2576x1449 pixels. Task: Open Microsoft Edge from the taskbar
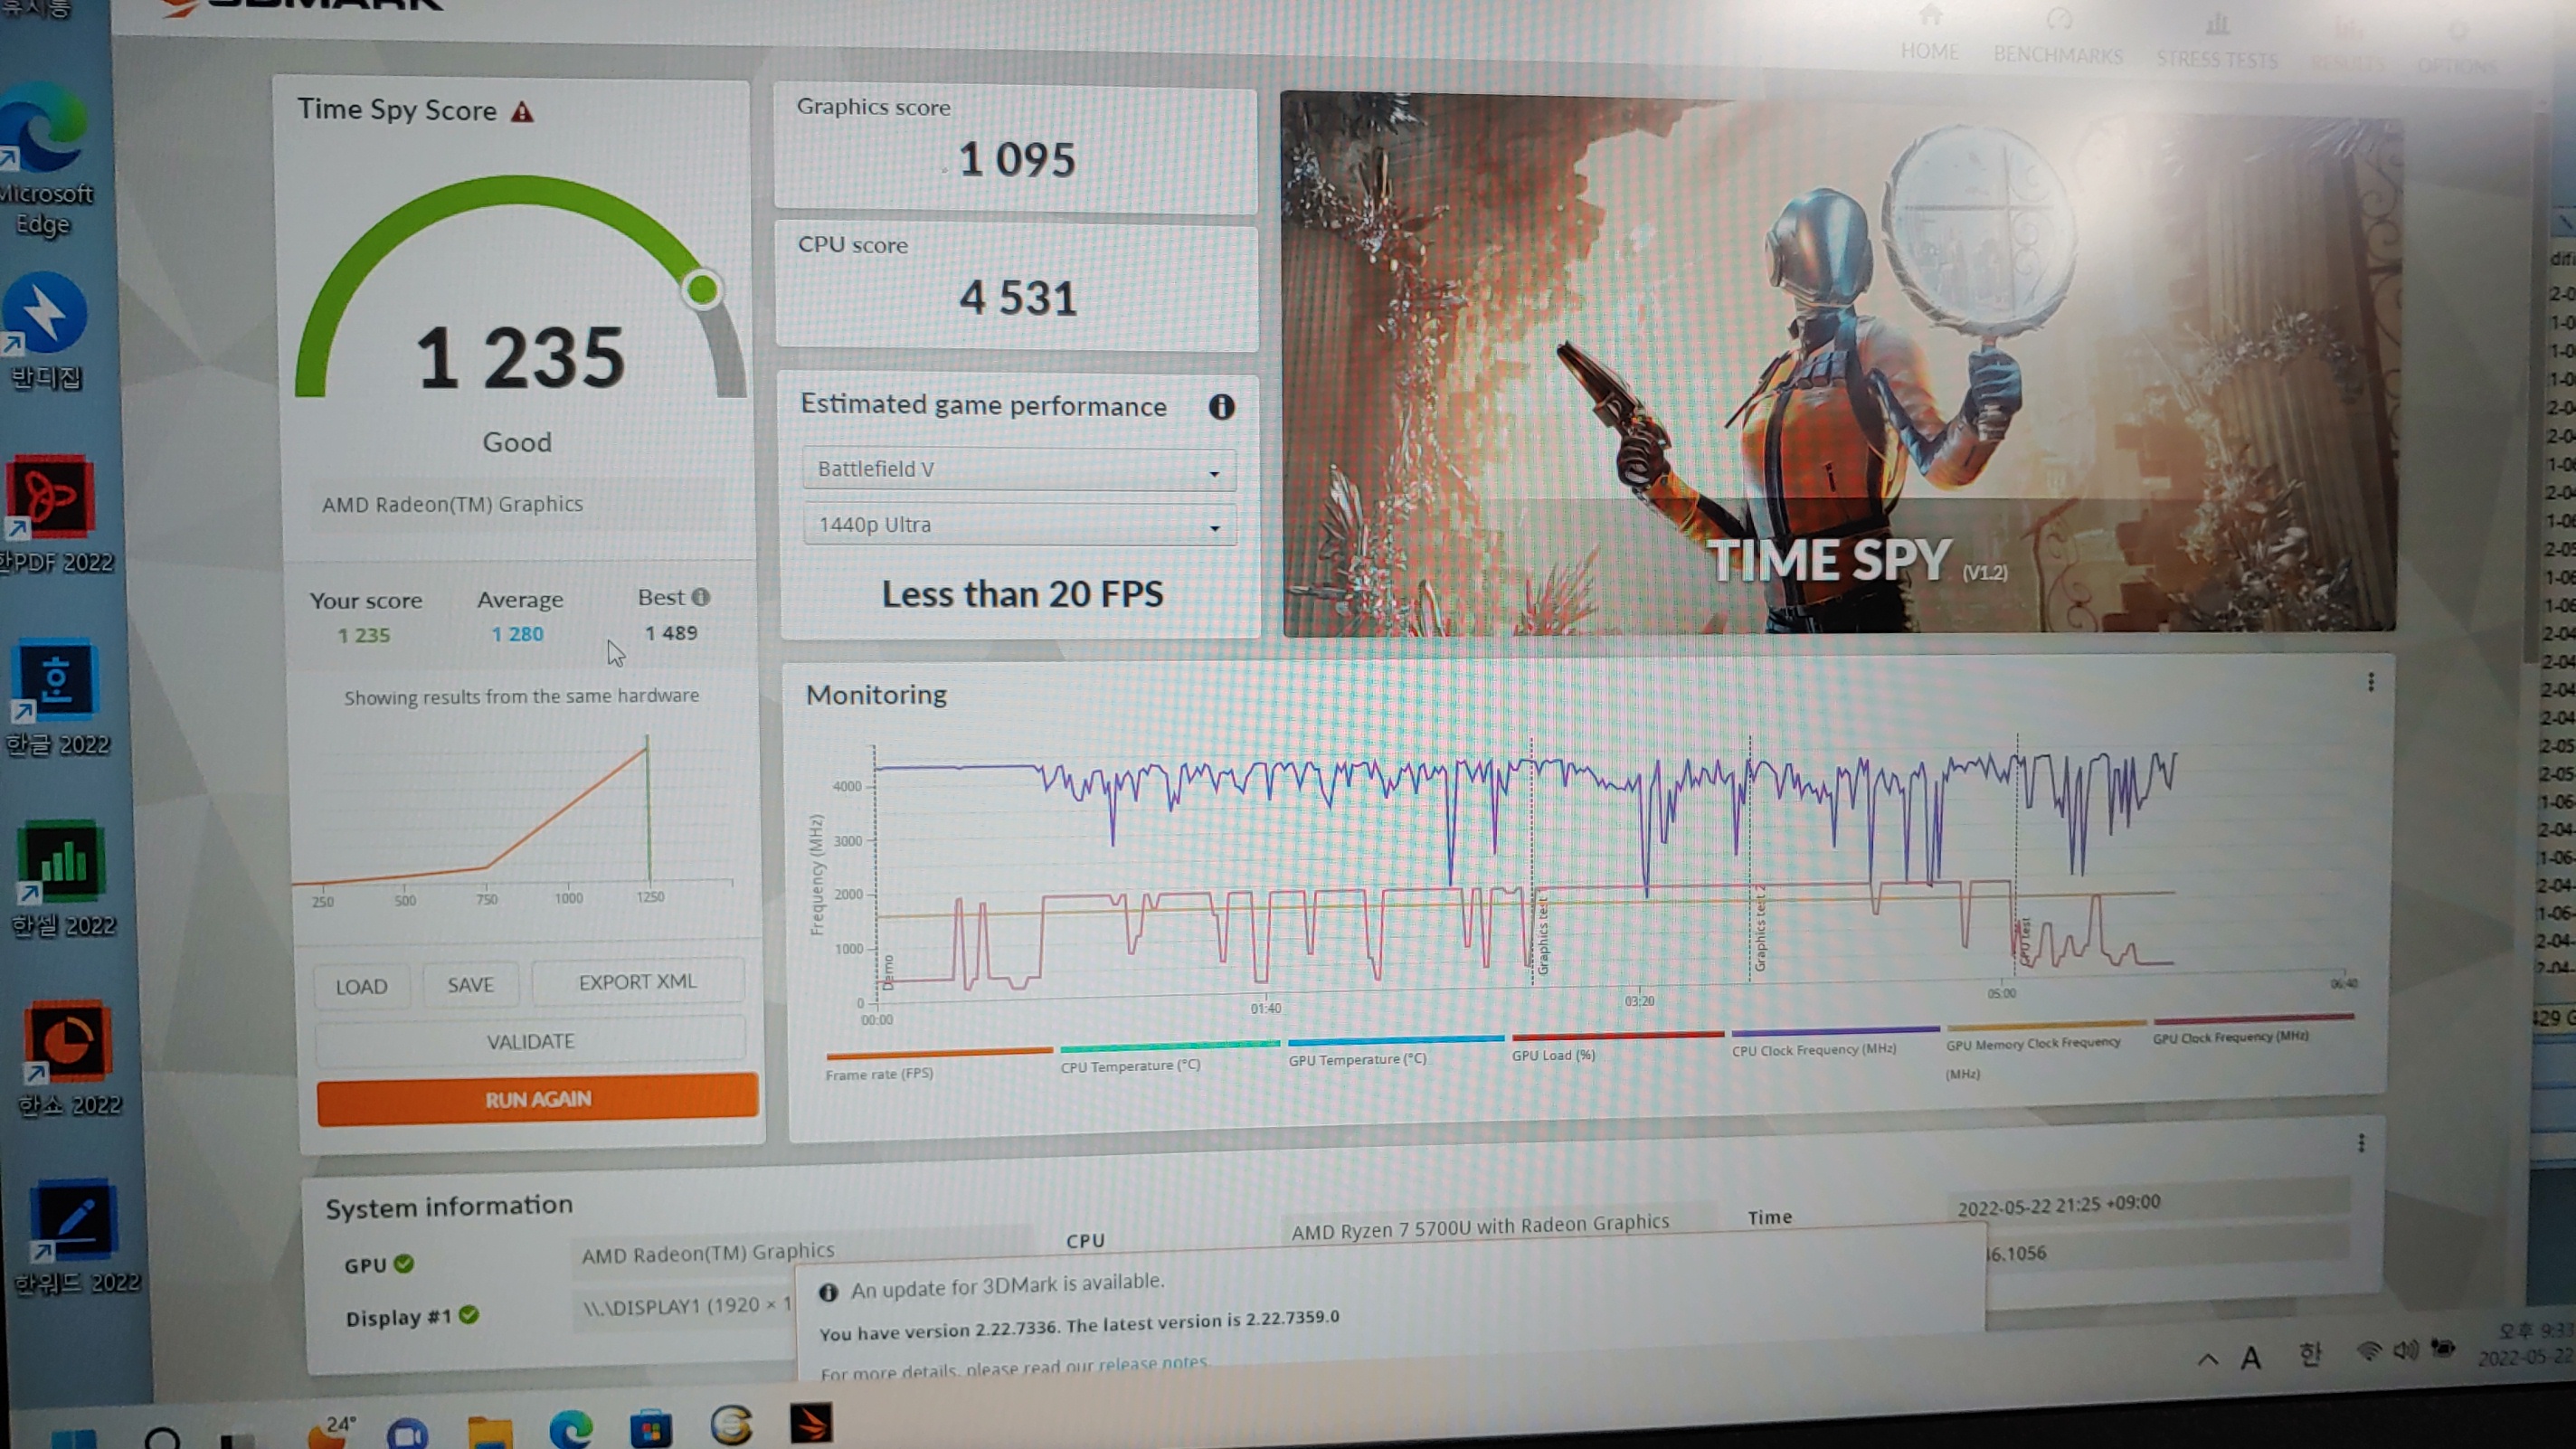pyautogui.click(x=571, y=1429)
